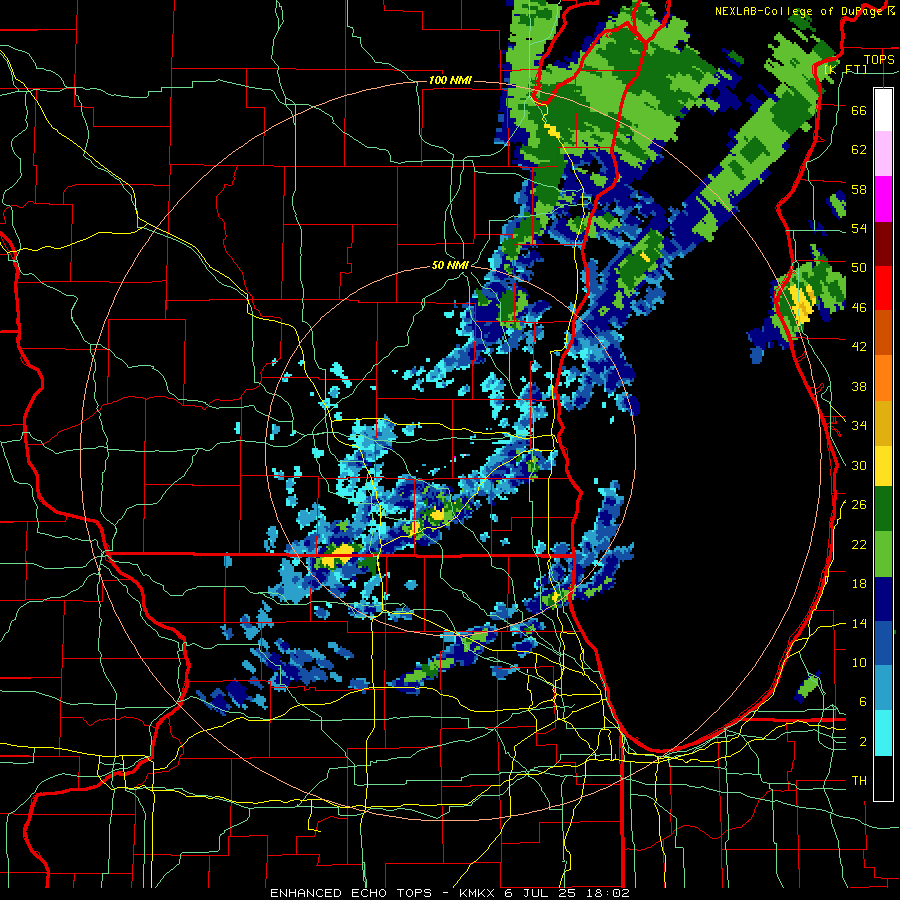Click the 2 value on the legend

pos(862,742)
